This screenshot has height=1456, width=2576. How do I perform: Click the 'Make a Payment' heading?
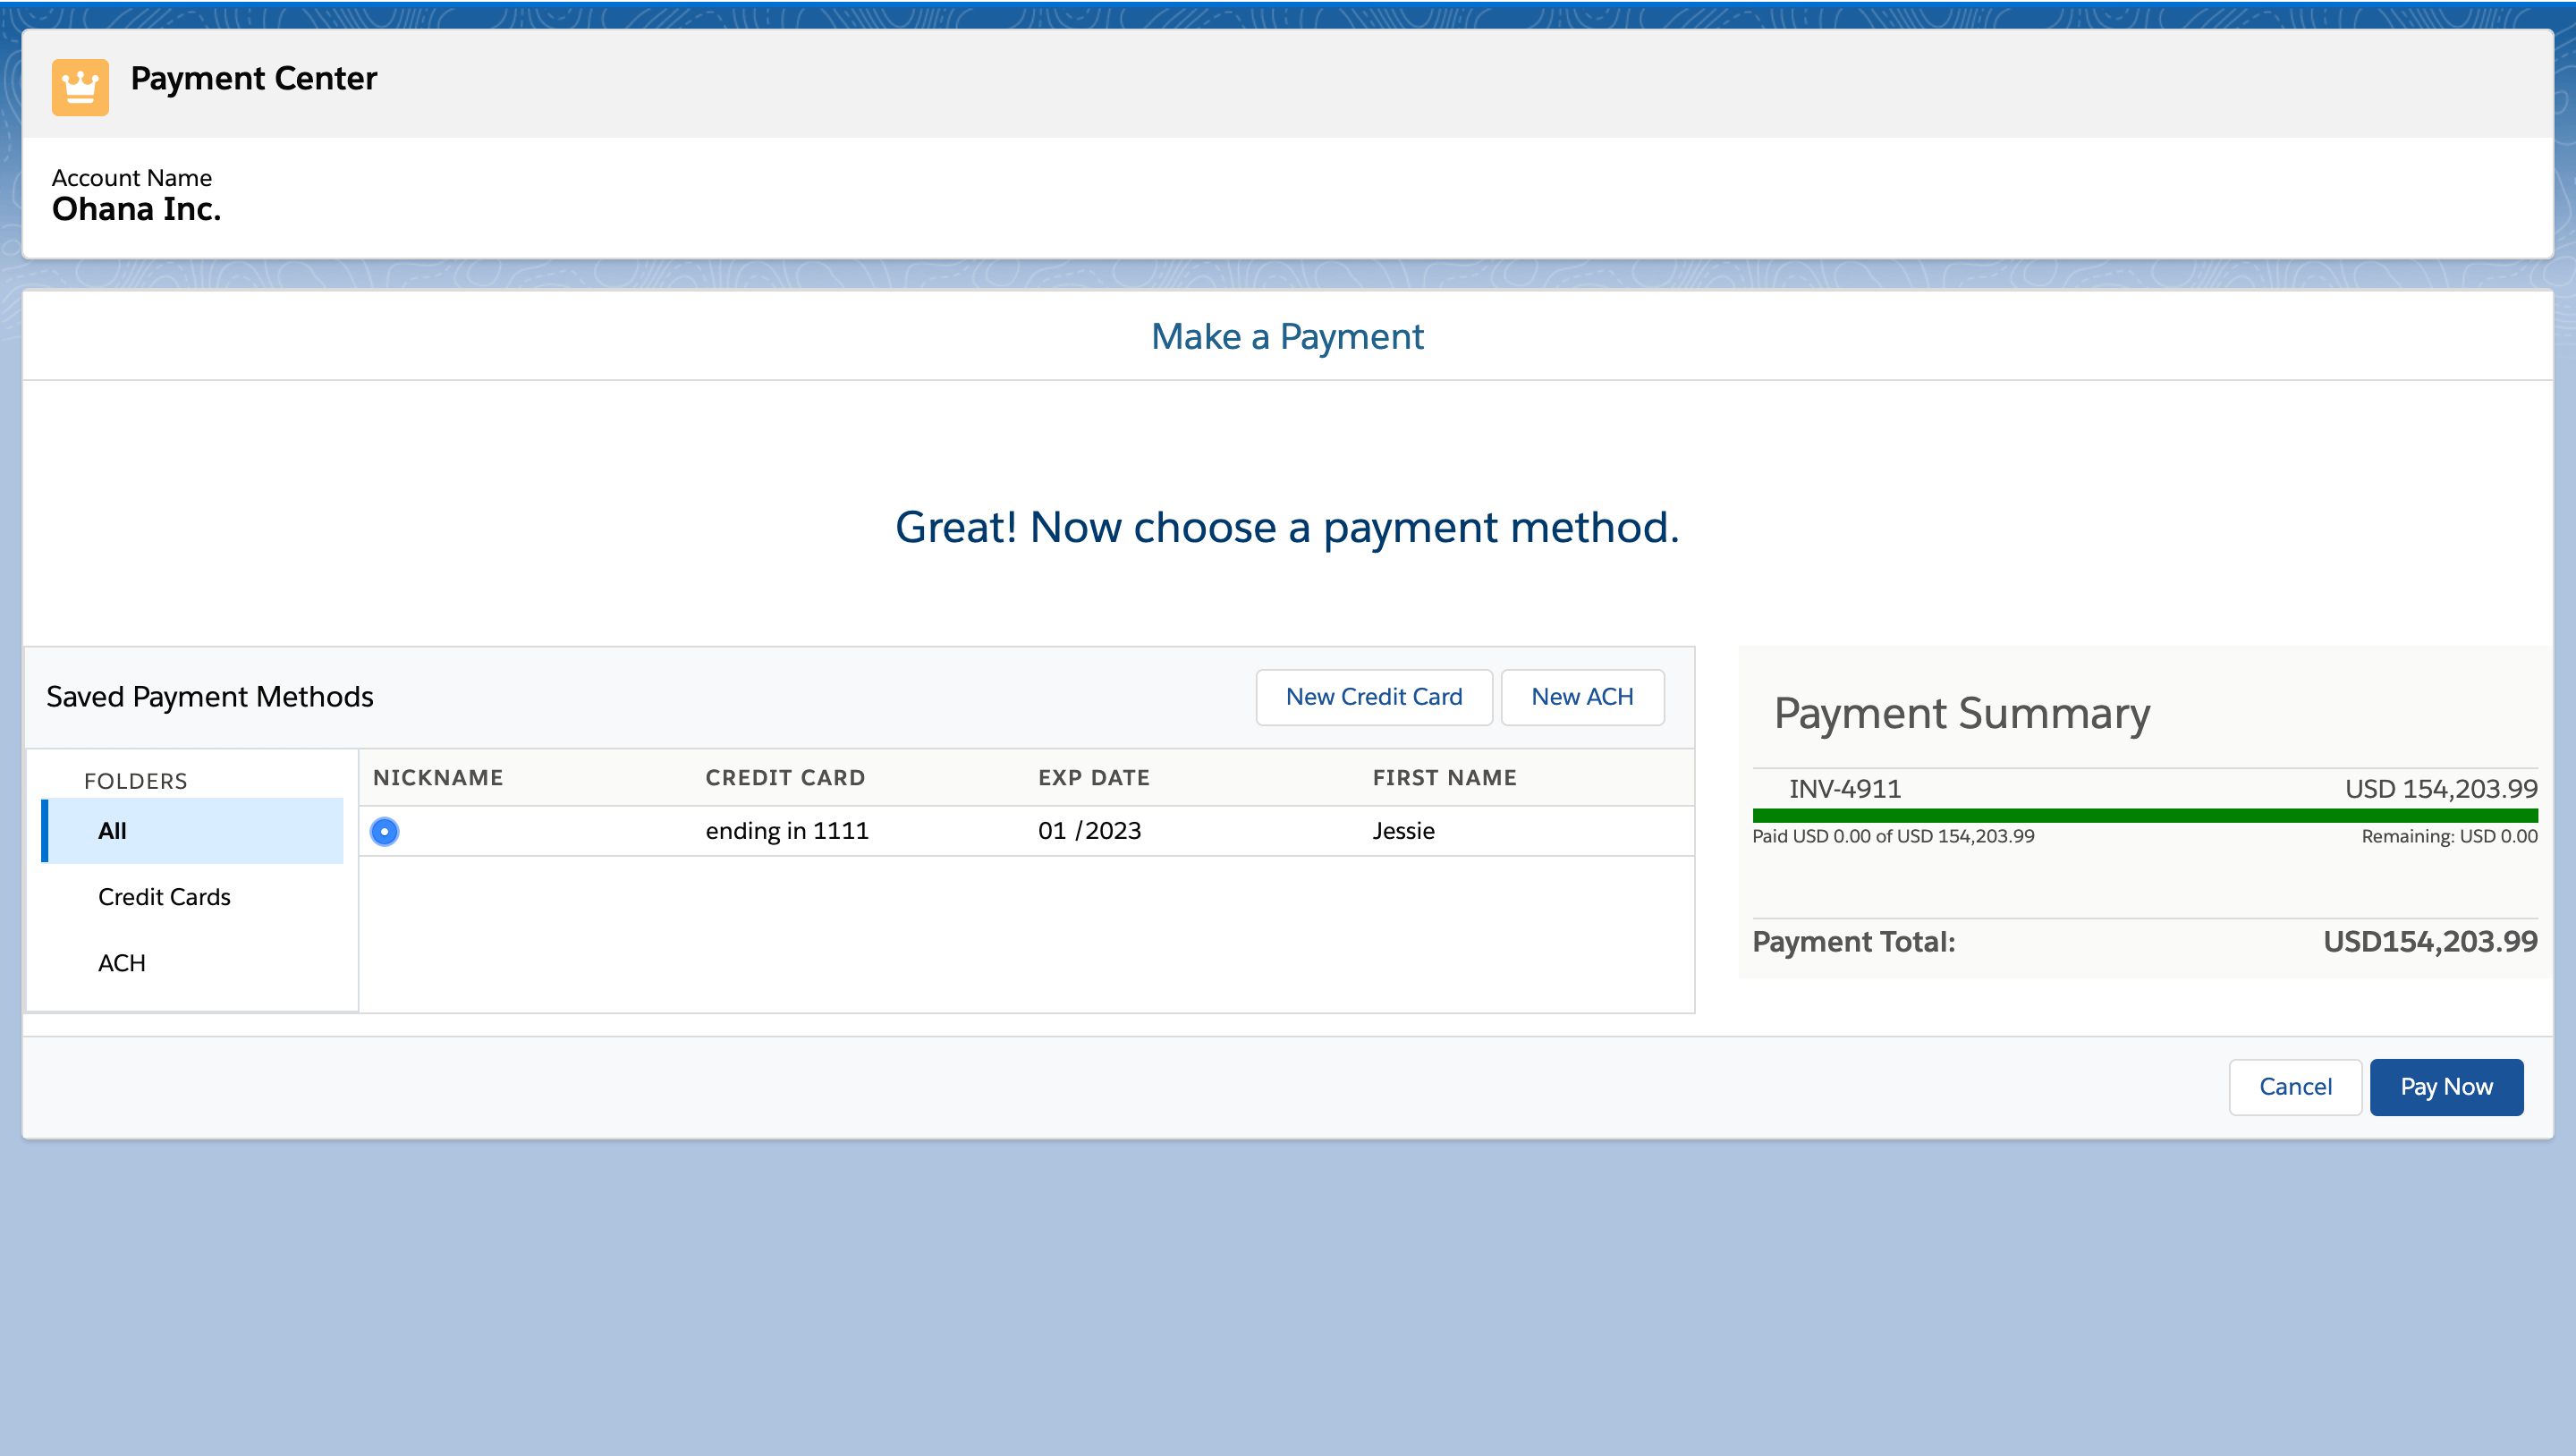1287,337
